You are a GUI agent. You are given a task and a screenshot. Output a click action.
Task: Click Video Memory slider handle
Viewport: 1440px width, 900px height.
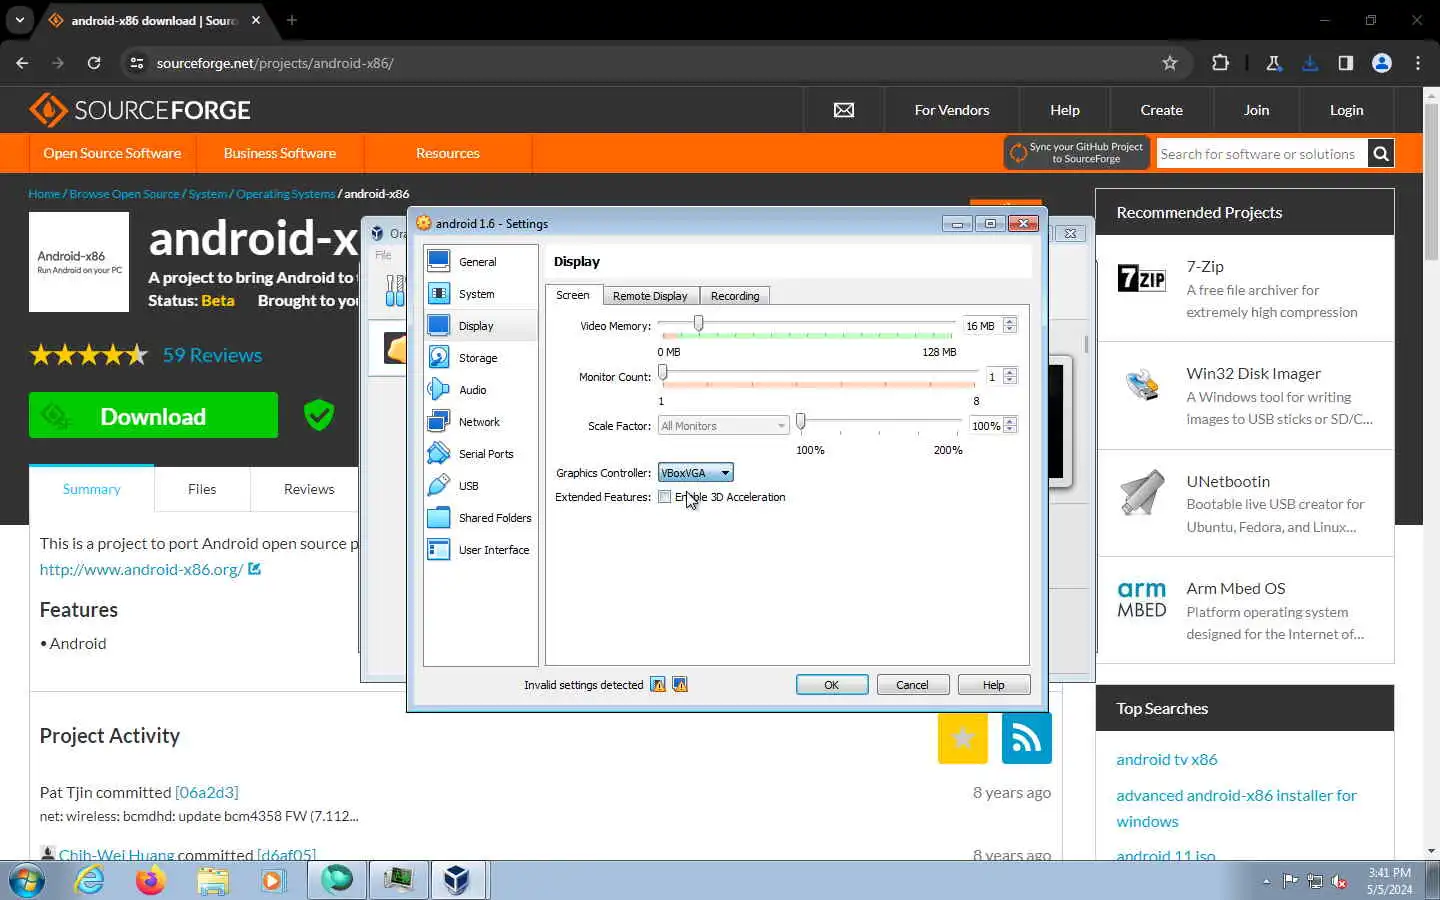[699, 323]
